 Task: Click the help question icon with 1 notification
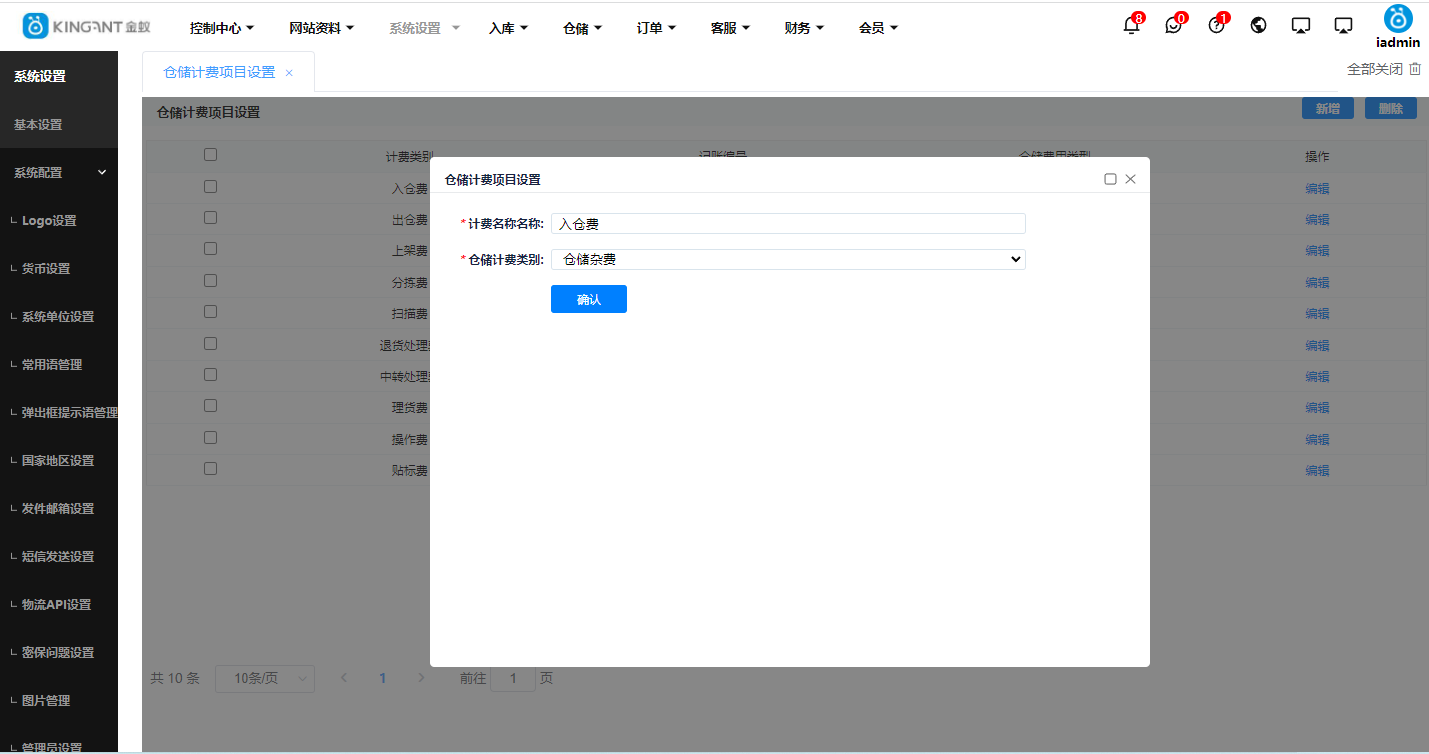pyautogui.click(x=1216, y=26)
